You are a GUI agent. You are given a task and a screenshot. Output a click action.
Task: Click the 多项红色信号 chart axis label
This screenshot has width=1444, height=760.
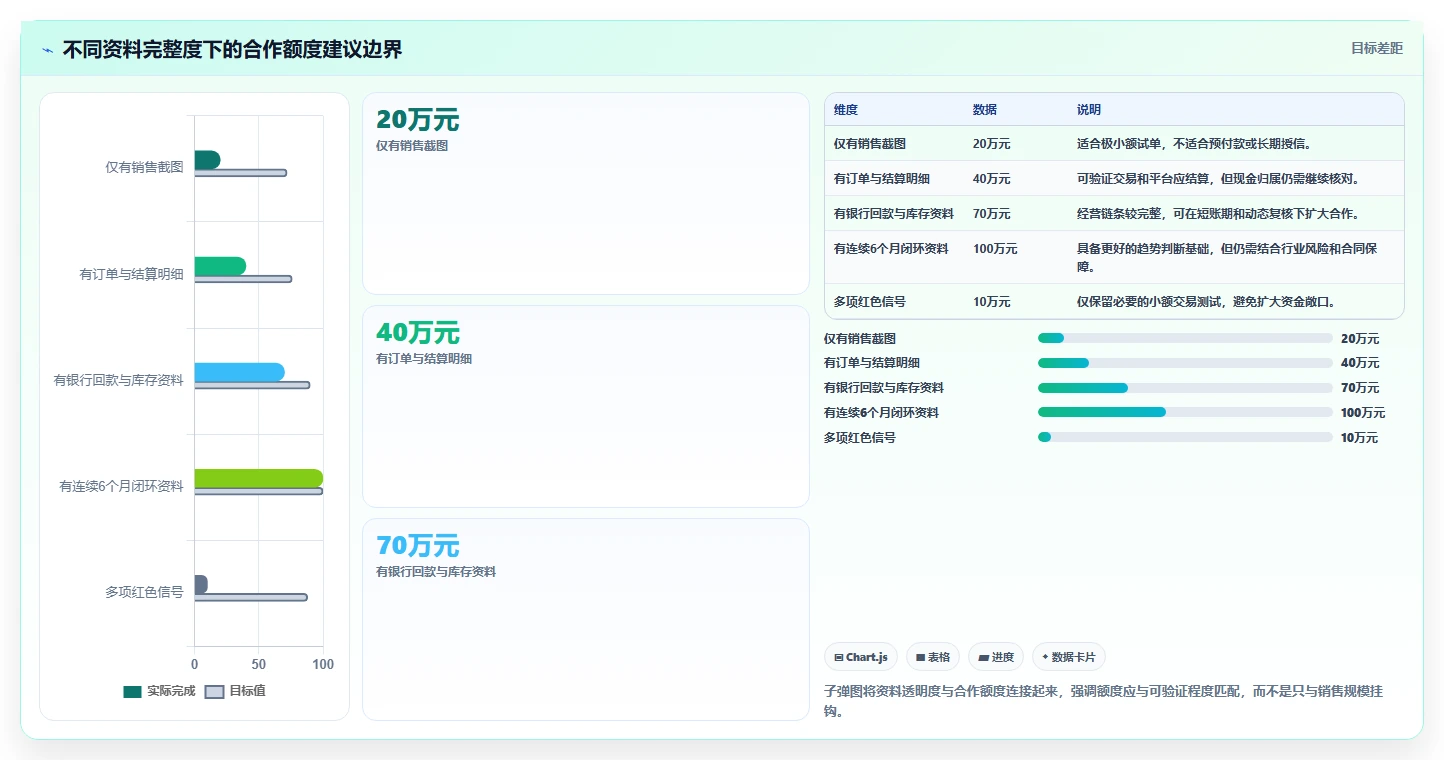click(144, 592)
